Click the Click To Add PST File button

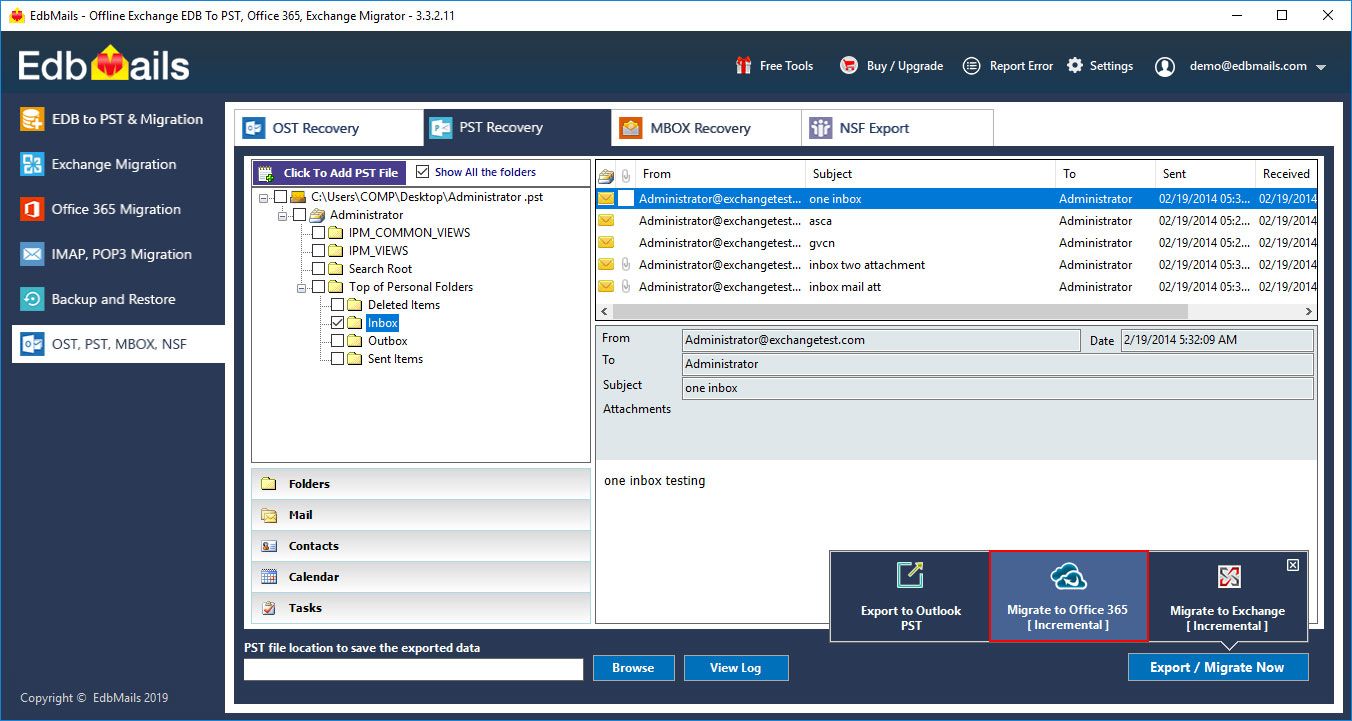coord(330,173)
